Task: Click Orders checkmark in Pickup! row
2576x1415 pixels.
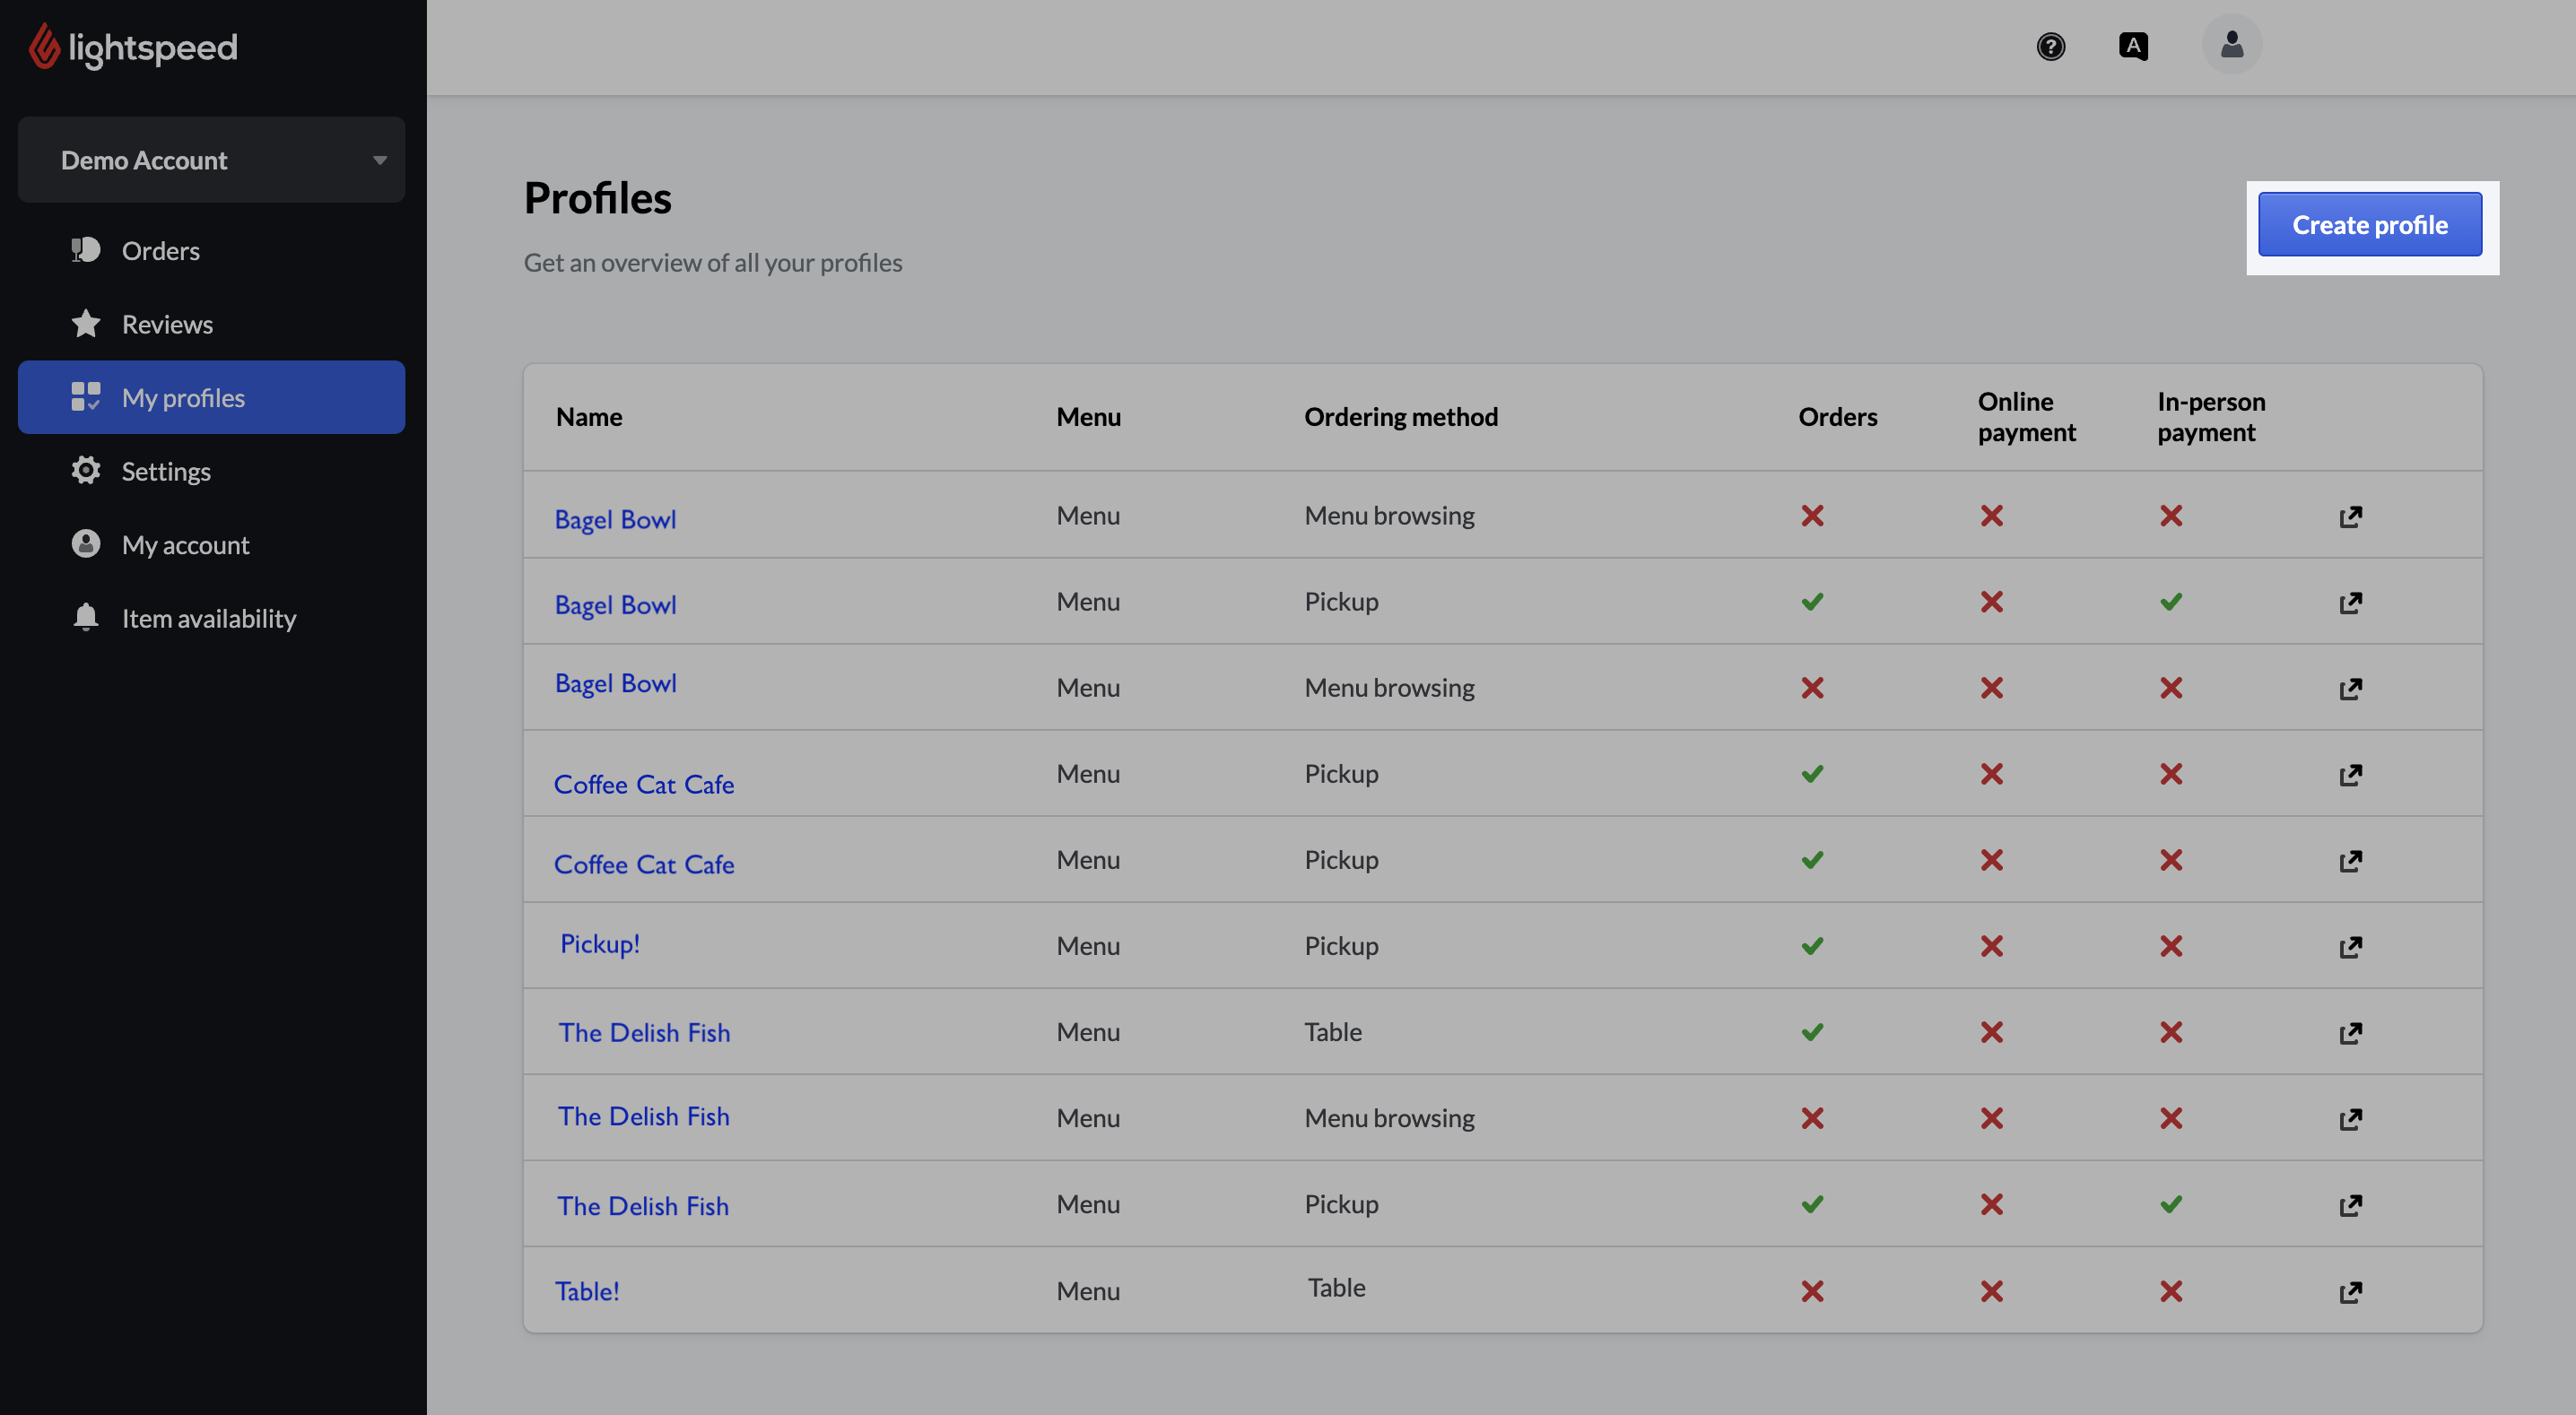Action: [1812, 946]
